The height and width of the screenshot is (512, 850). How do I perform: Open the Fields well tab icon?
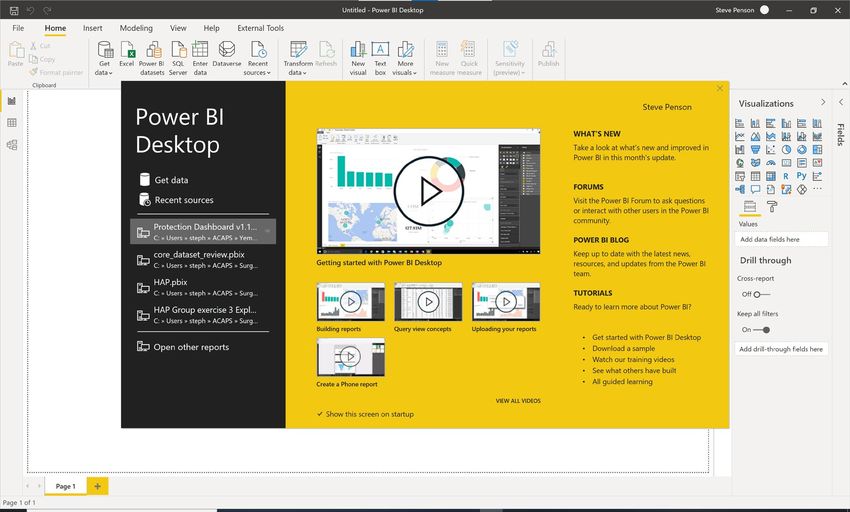[750, 207]
